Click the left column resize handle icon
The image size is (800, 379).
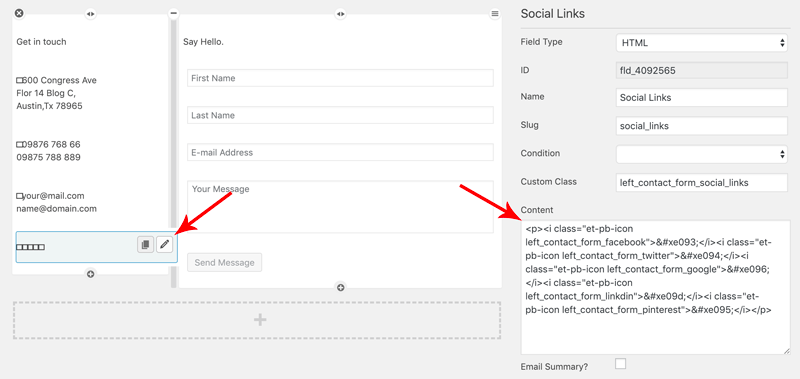(x=90, y=14)
